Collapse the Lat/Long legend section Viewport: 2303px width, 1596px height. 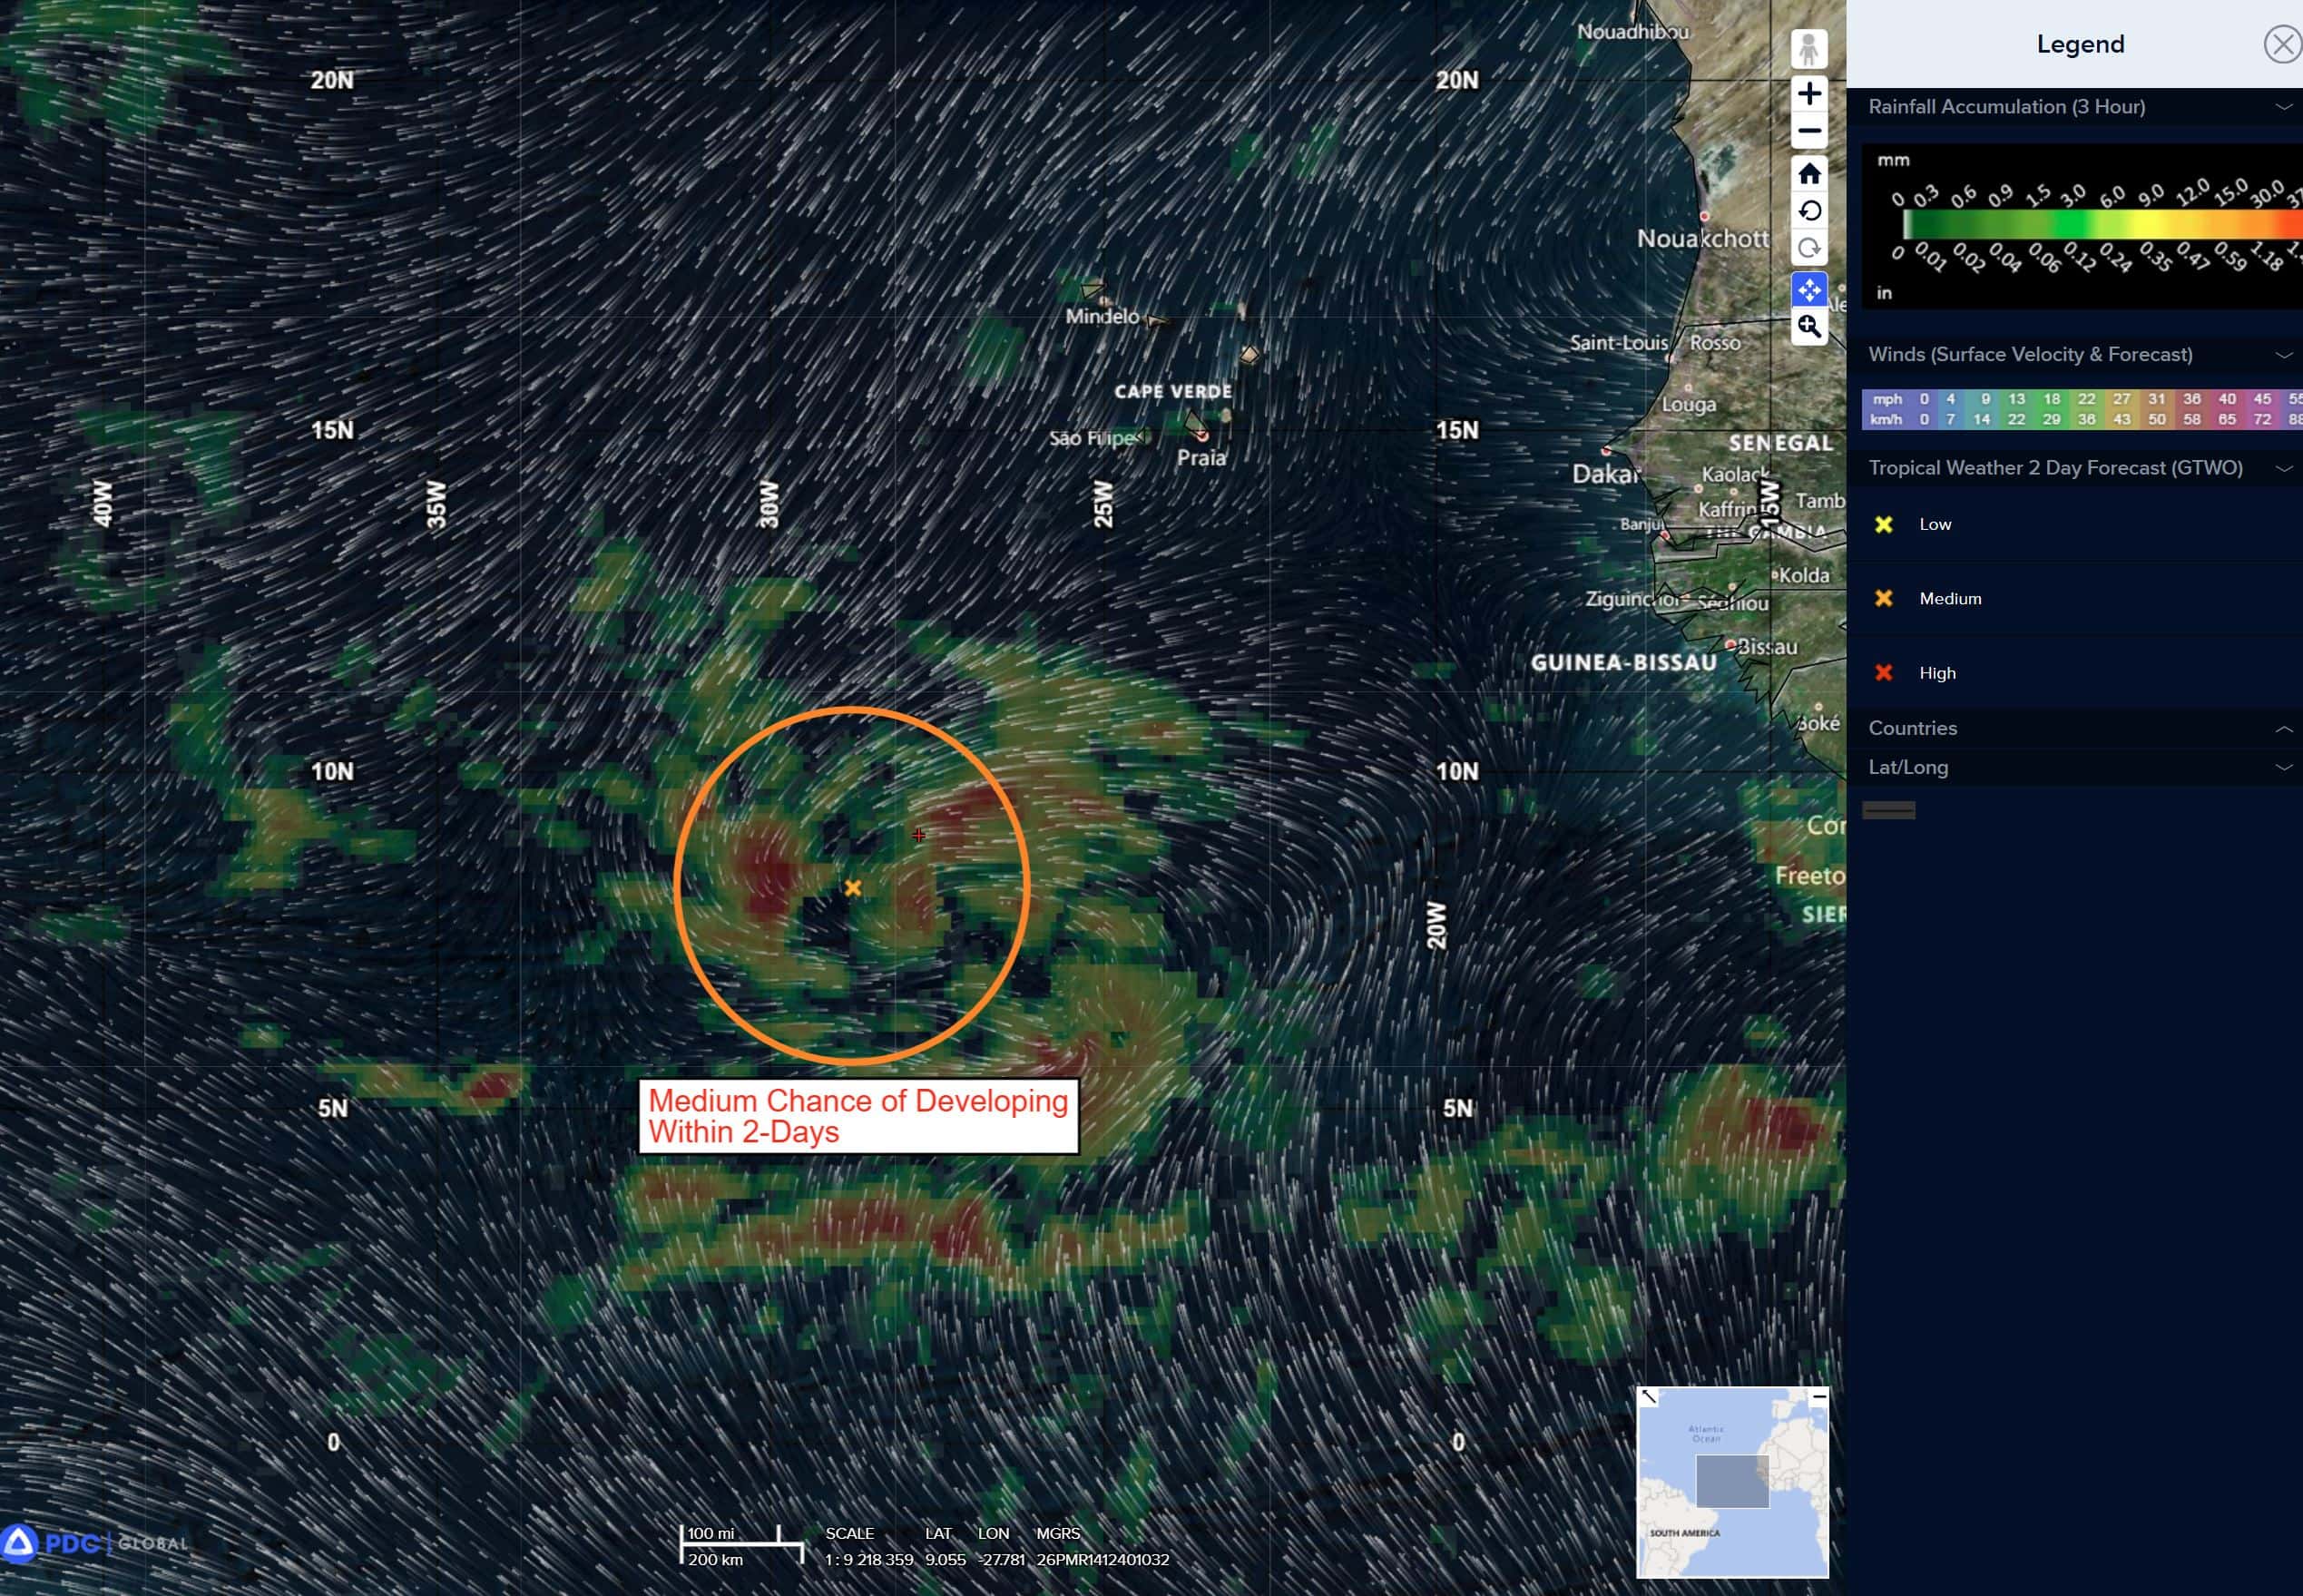[x=2283, y=768]
